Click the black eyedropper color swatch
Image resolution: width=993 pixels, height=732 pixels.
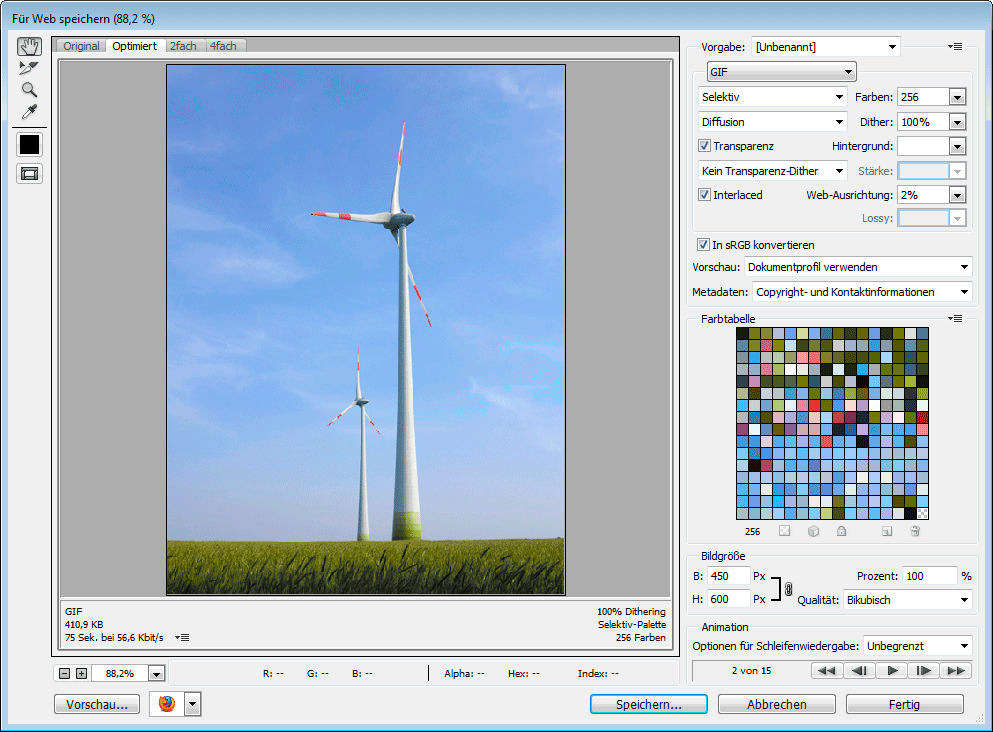pos(29,144)
